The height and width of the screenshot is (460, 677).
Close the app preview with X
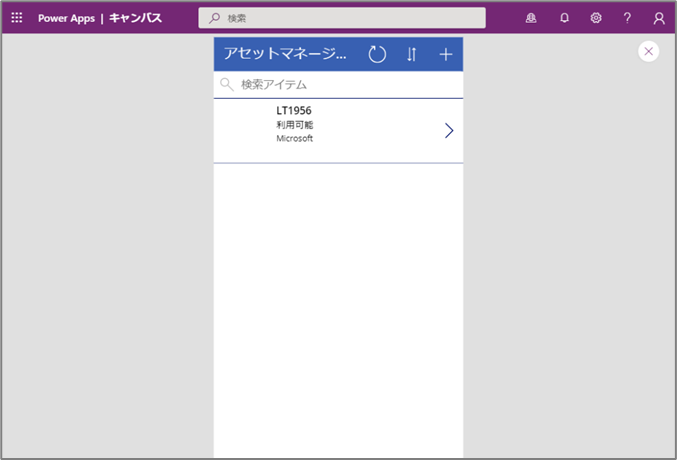pos(649,51)
